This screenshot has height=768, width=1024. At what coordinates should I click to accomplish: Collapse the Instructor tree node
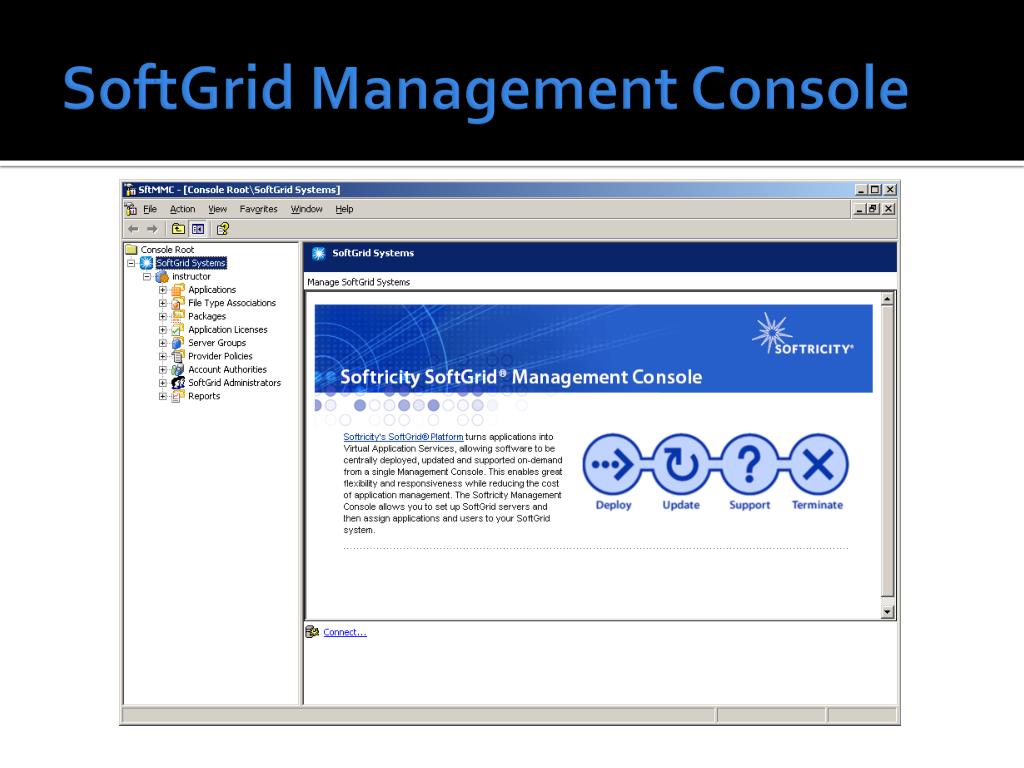click(x=147, y=277)
